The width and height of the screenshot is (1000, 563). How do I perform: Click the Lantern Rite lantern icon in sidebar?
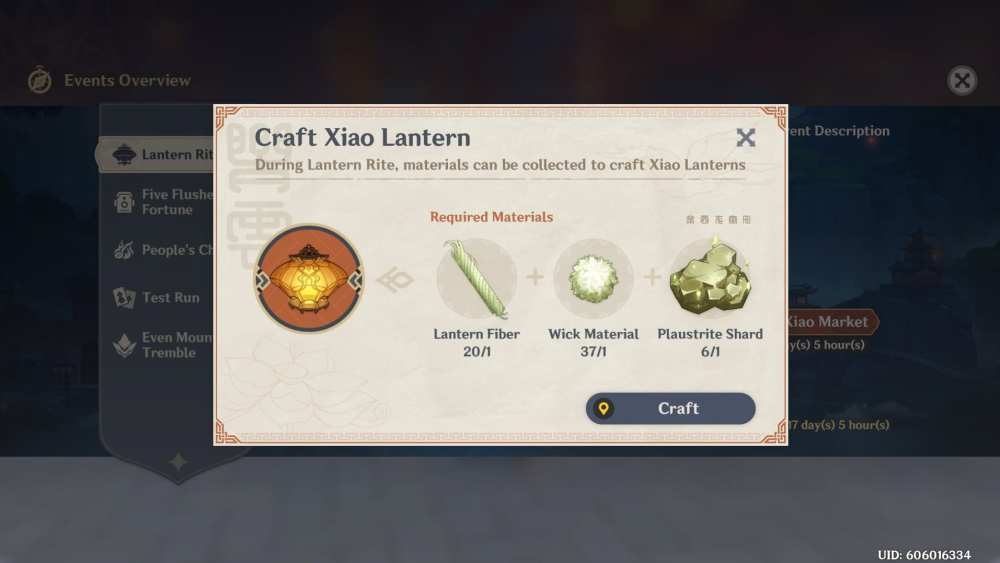point(124,154)
